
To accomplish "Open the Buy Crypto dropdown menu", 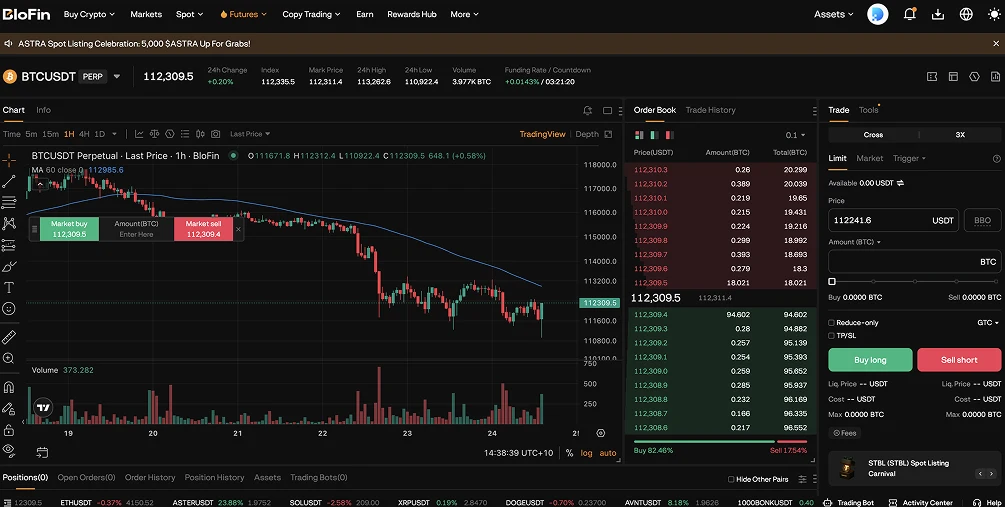I will click(89, 14).
